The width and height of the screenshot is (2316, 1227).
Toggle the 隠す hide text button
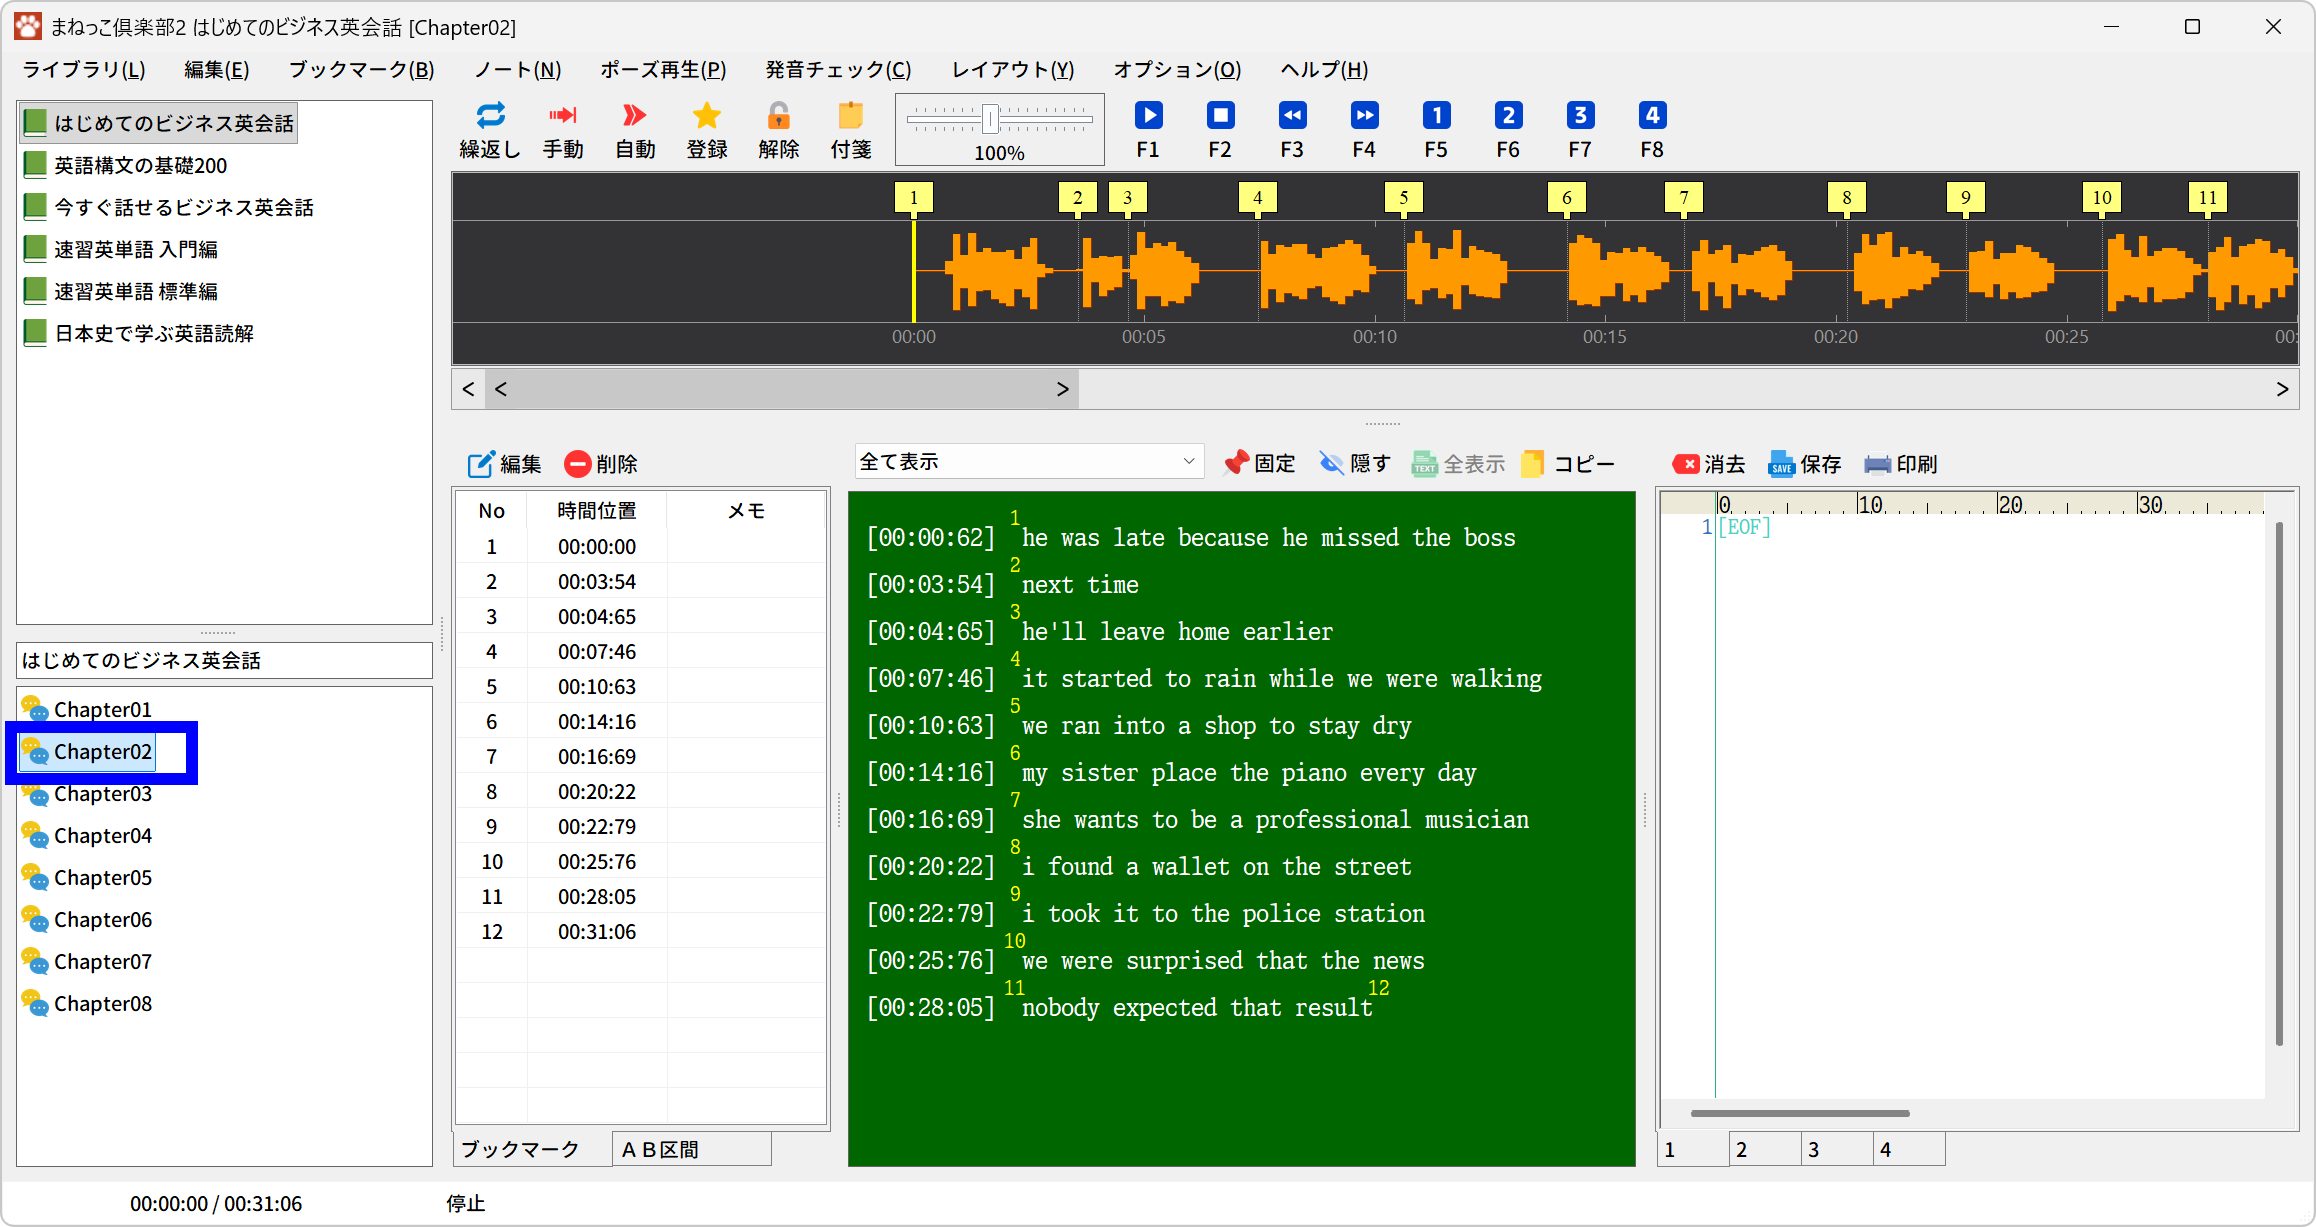(1355, 463)
